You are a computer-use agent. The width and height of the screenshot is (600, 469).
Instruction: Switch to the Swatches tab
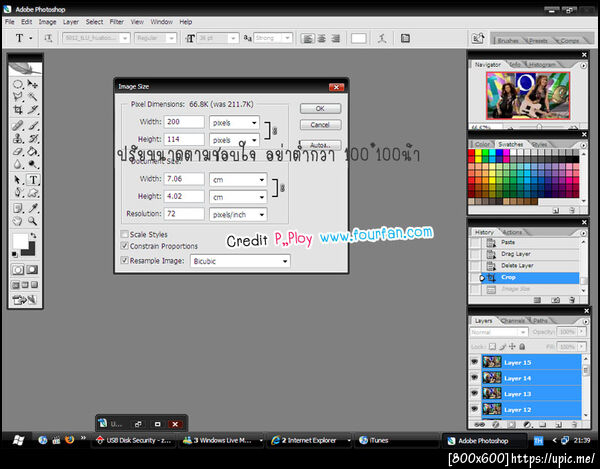(x=510, y=144)
